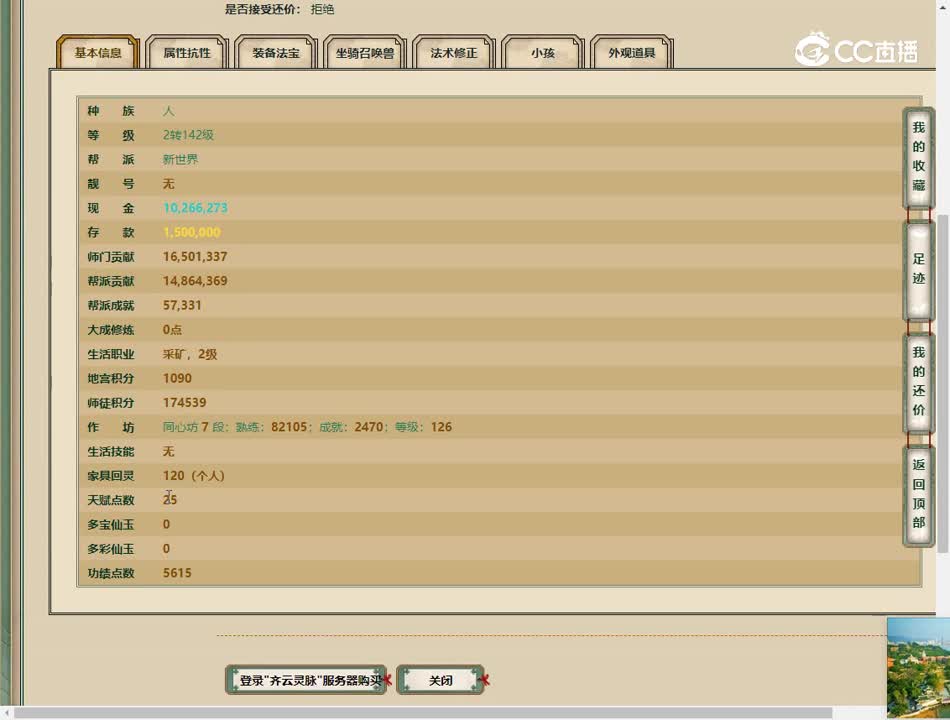The image size is (950, 720).
Task: Click 返回顶部 side button
Action: (918, 494)
